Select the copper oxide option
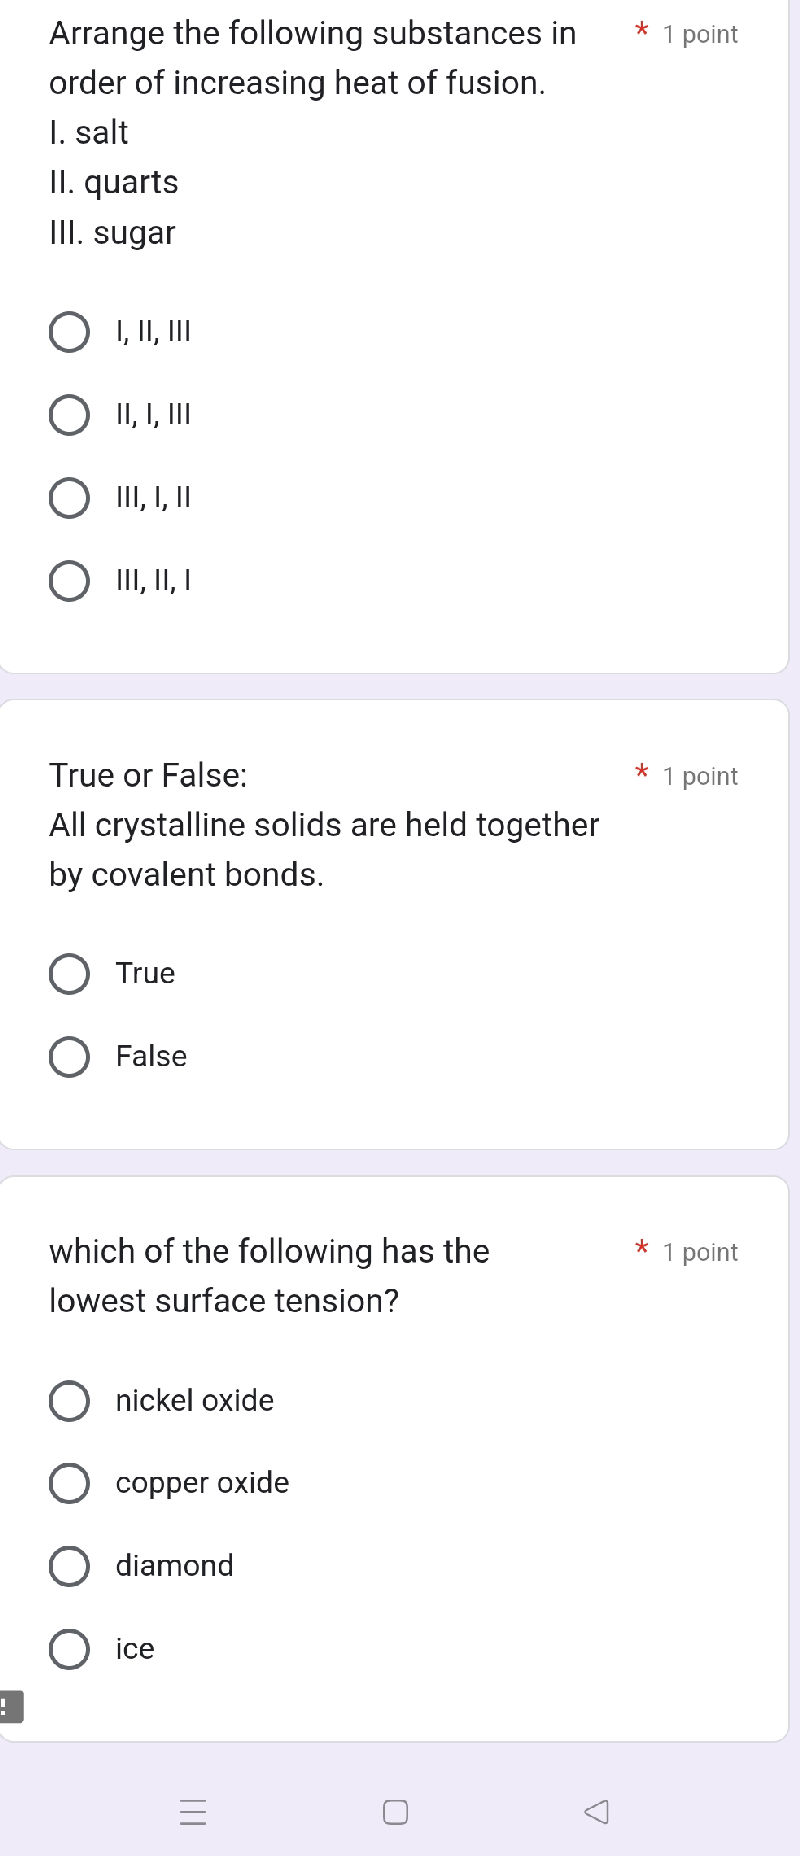Image resolution: width=800 pixels, height=1856 pixels. click(69, 1484)
